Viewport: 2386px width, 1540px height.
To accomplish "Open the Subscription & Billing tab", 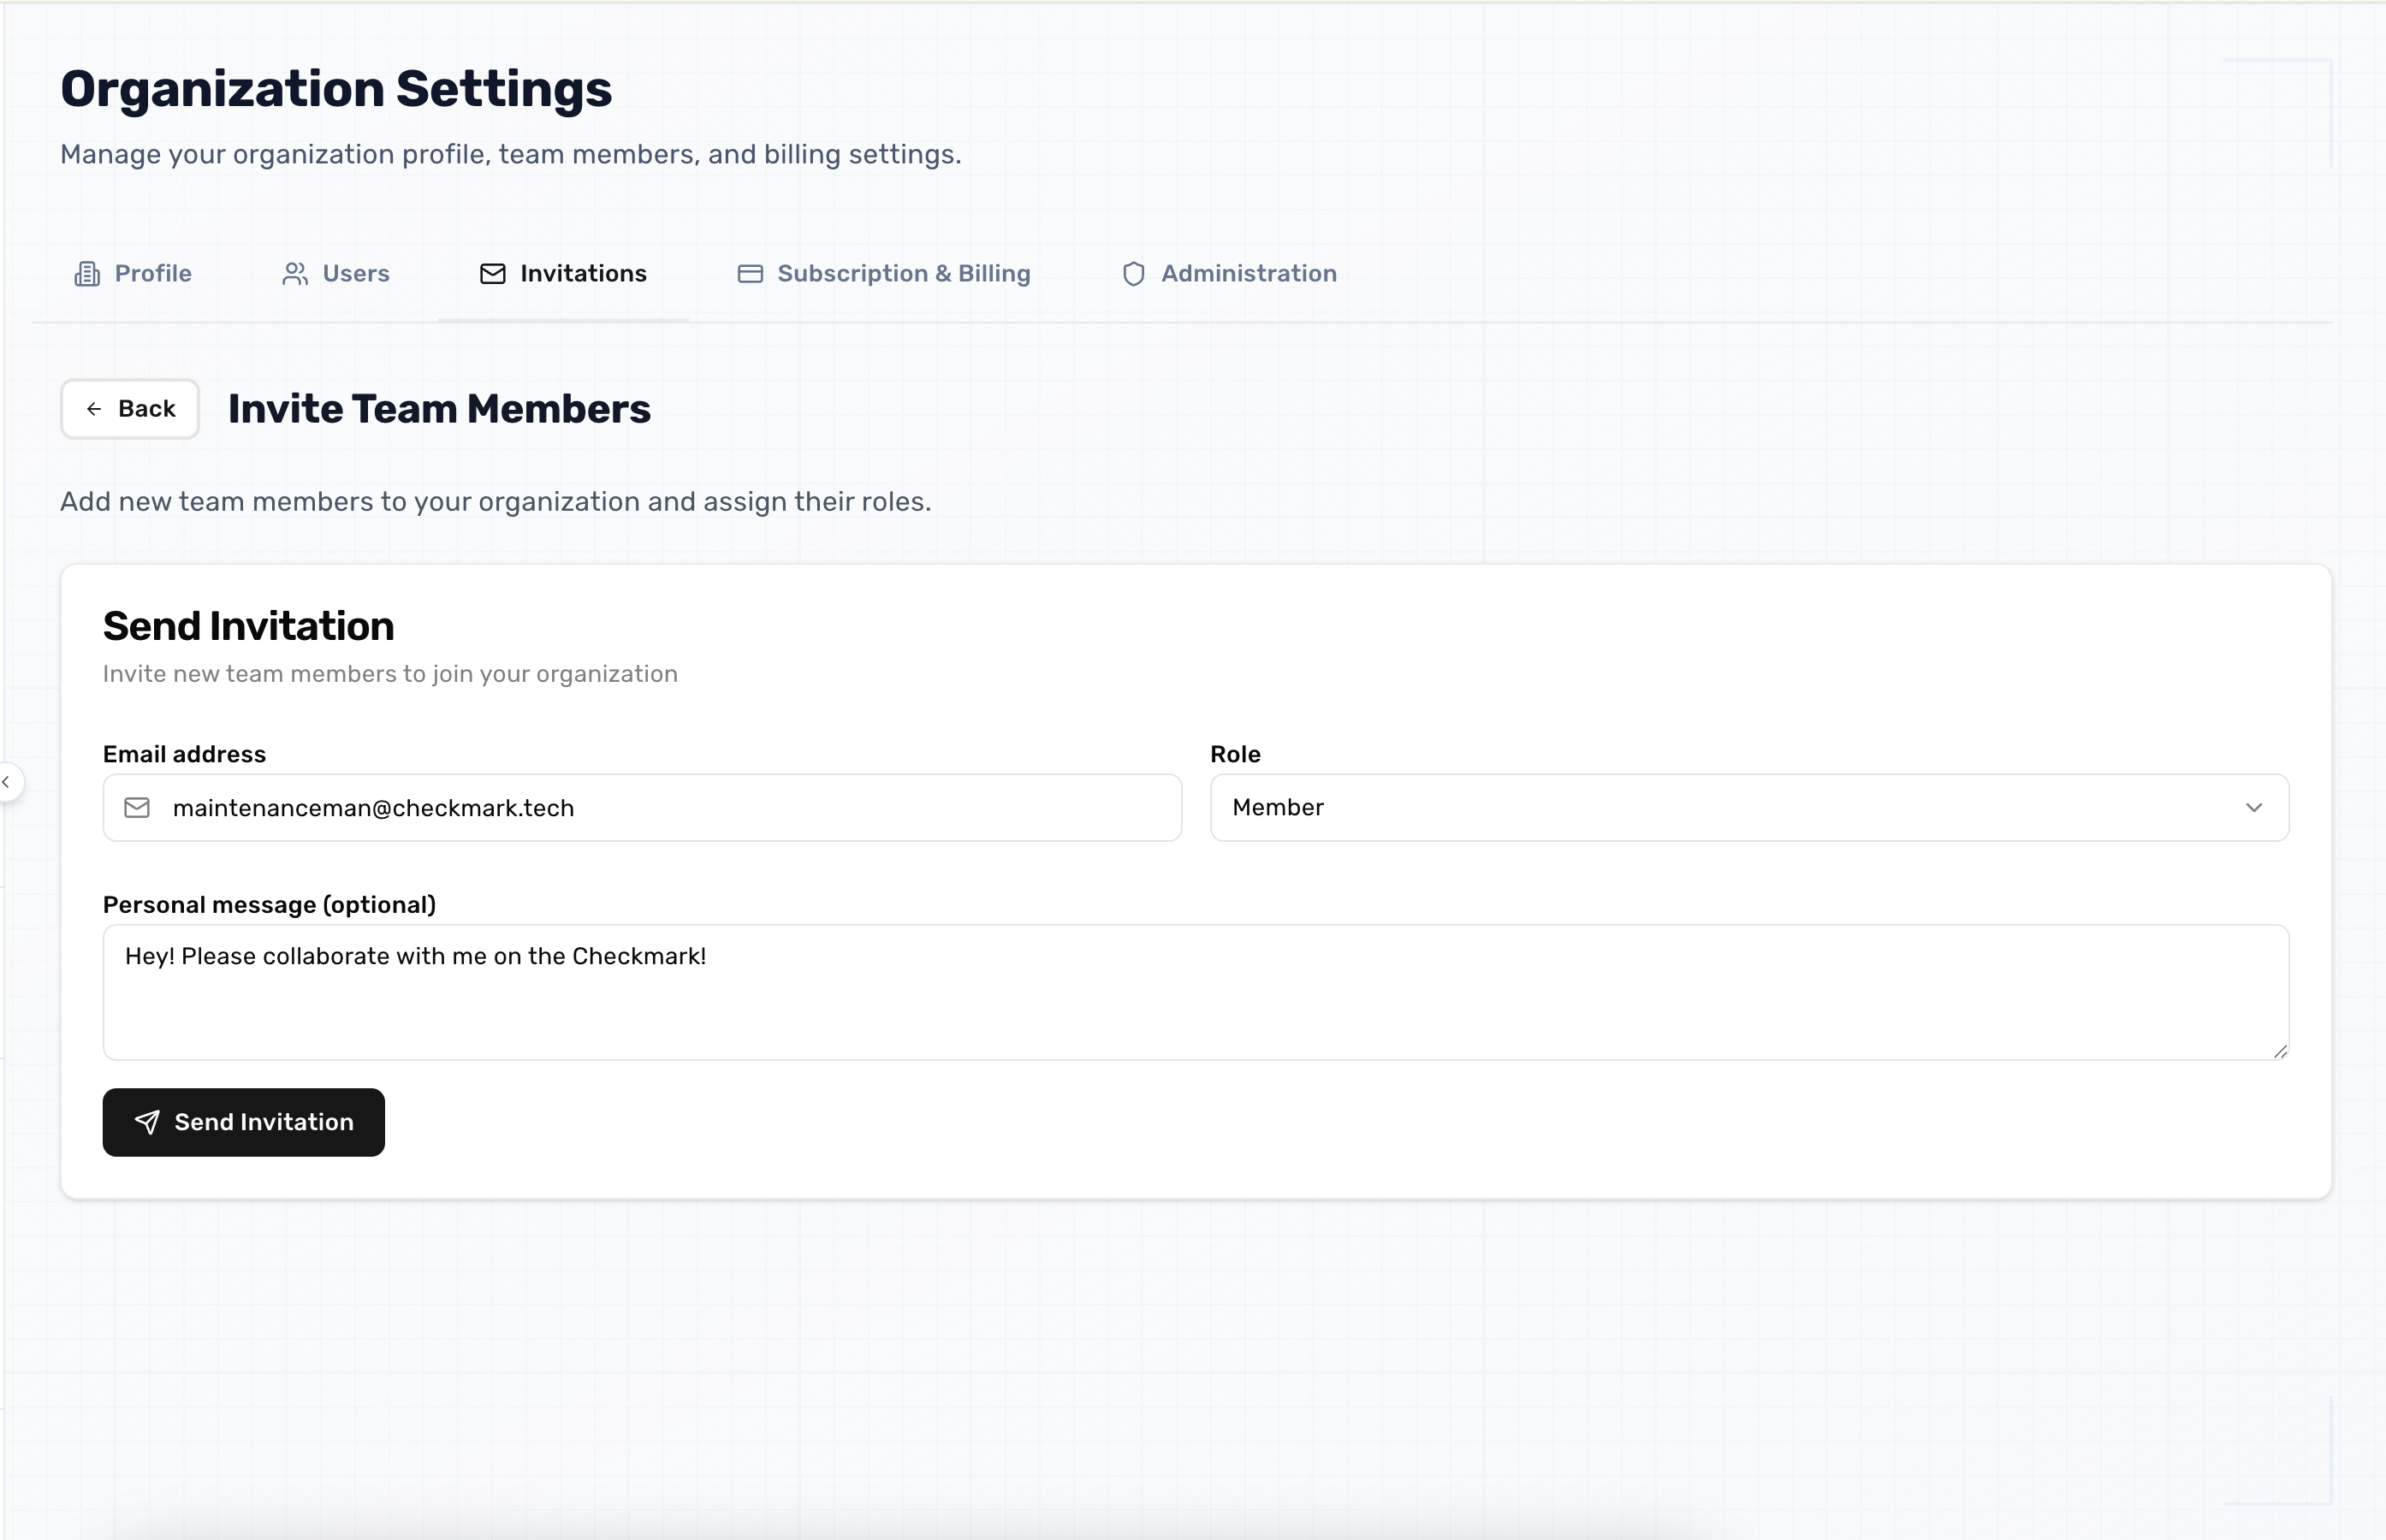I will point(903,274).
